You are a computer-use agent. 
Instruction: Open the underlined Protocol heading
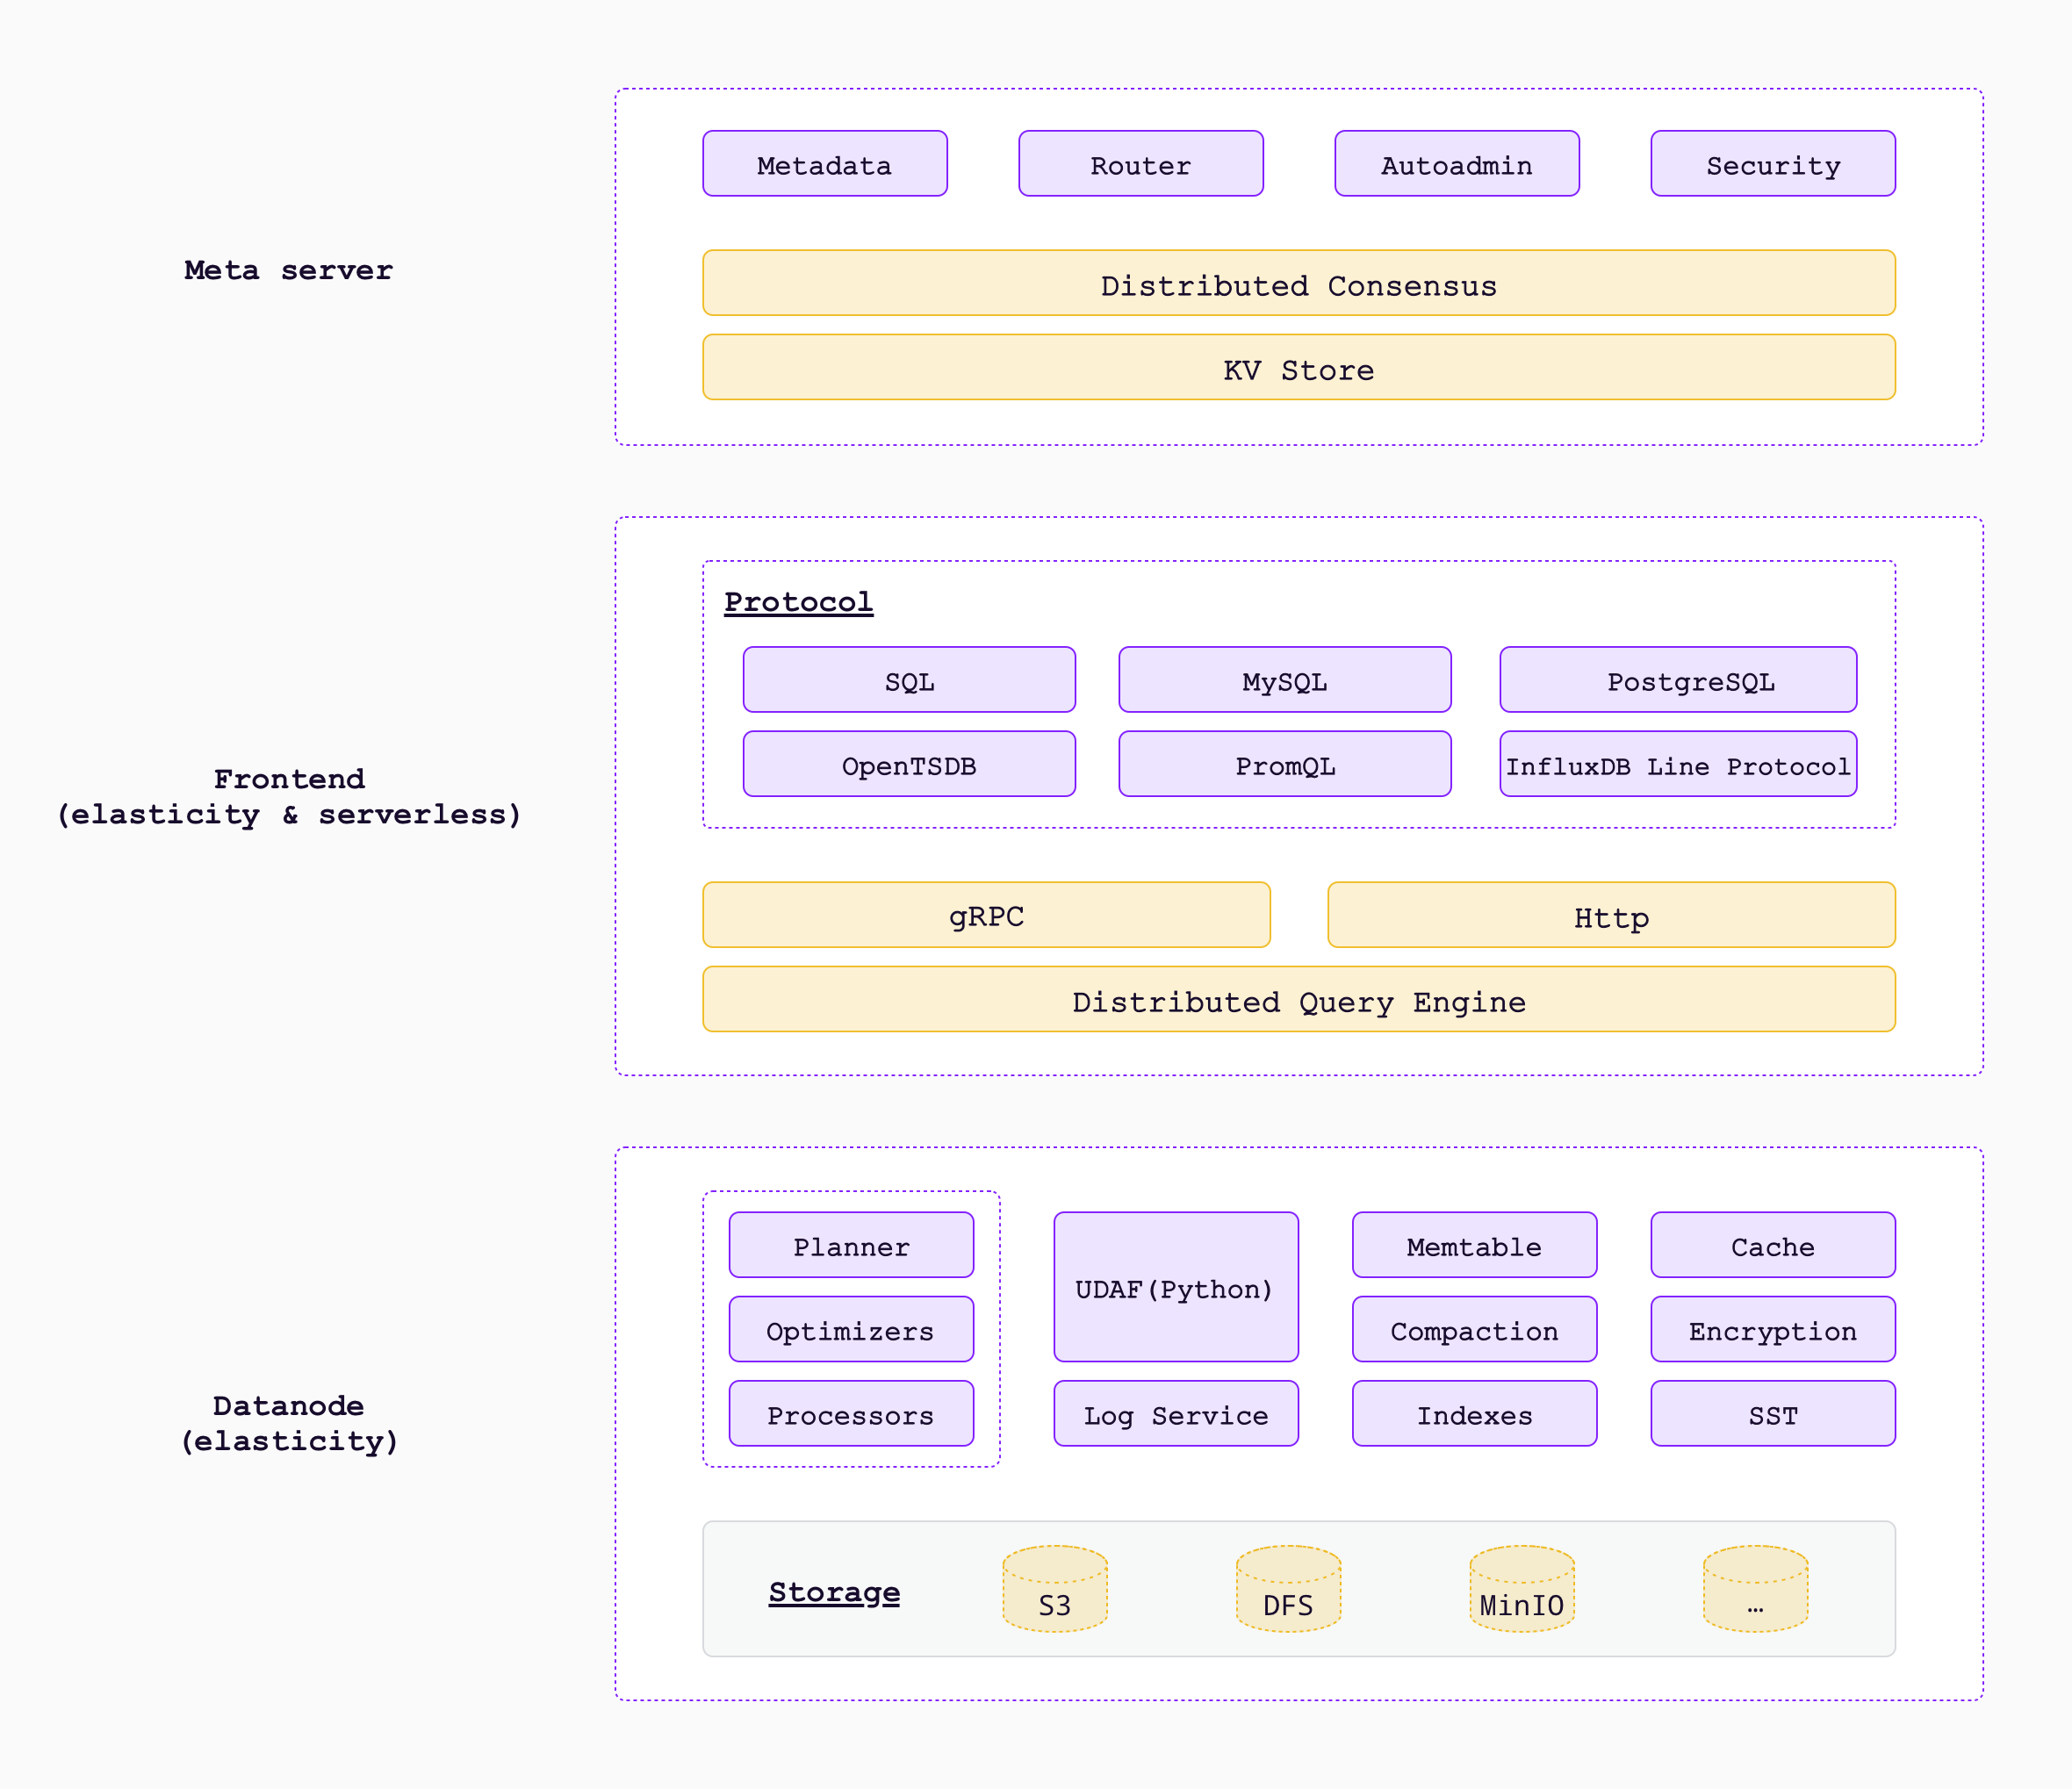pos(798,602)
